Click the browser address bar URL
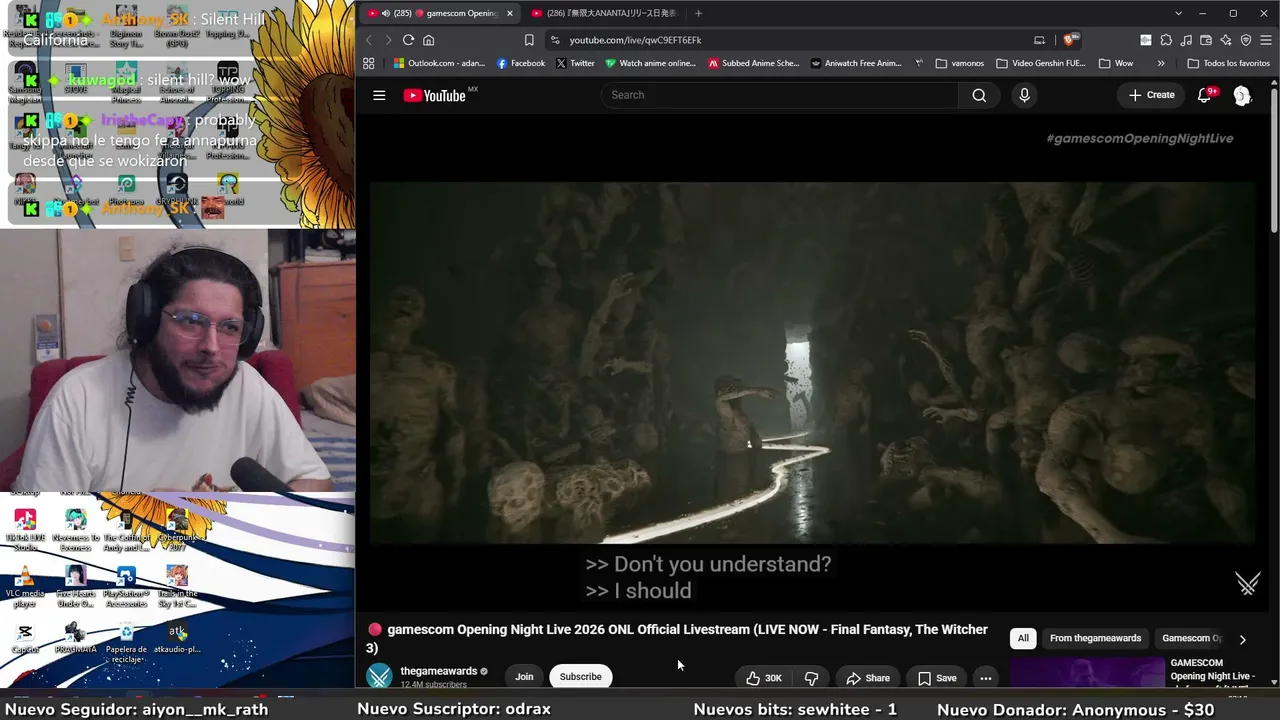 [635, 40]
